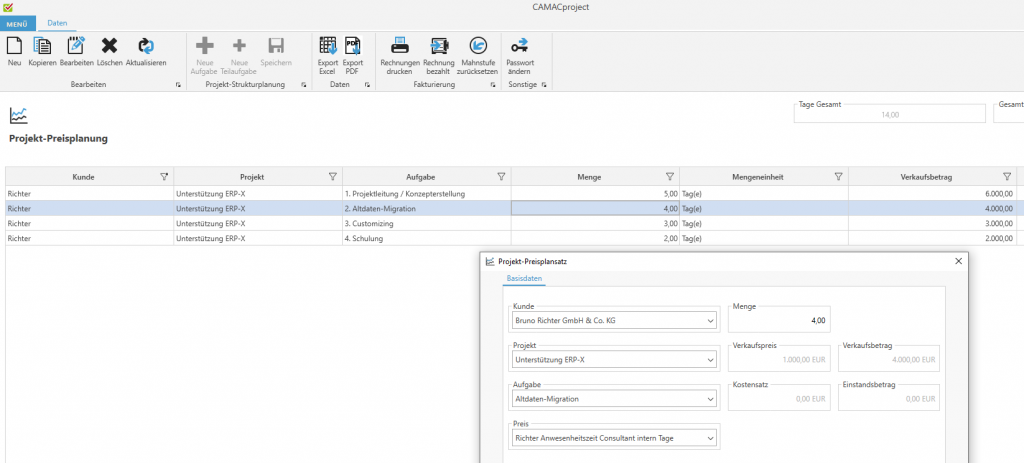Viewport: 1024px width, 463px height.
Task: Select the Bearbeiten pencil icon
Action: point(76,46)
